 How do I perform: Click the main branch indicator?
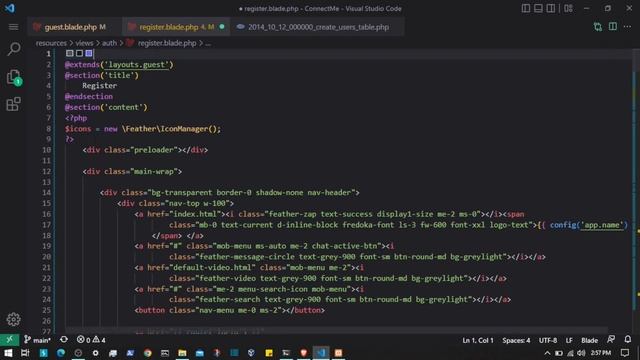click(x=37, y=340)
